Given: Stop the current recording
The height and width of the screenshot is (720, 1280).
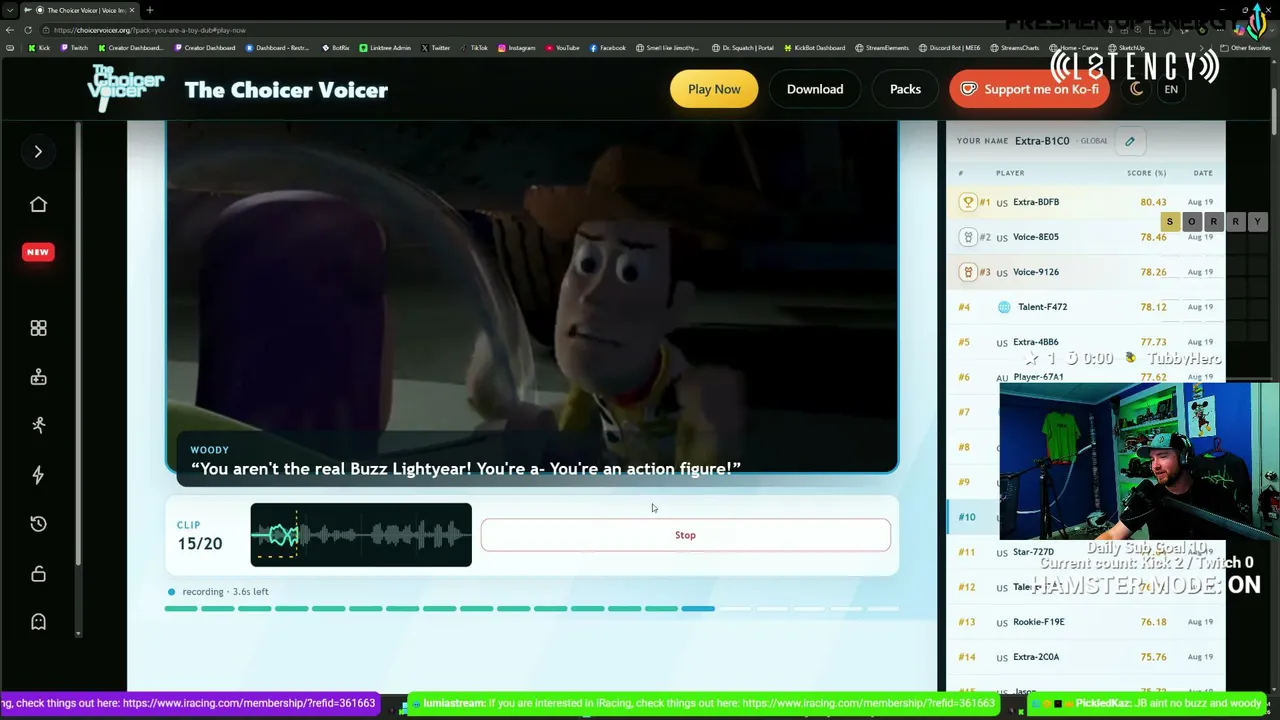Looking at the screenshot, I should (x=685, y=535).
